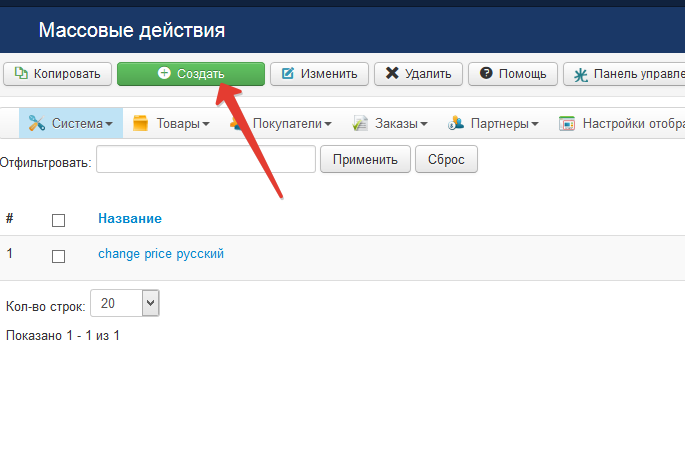Click the Сброс reset button
685x455 pixels.
tap(446, 159)
